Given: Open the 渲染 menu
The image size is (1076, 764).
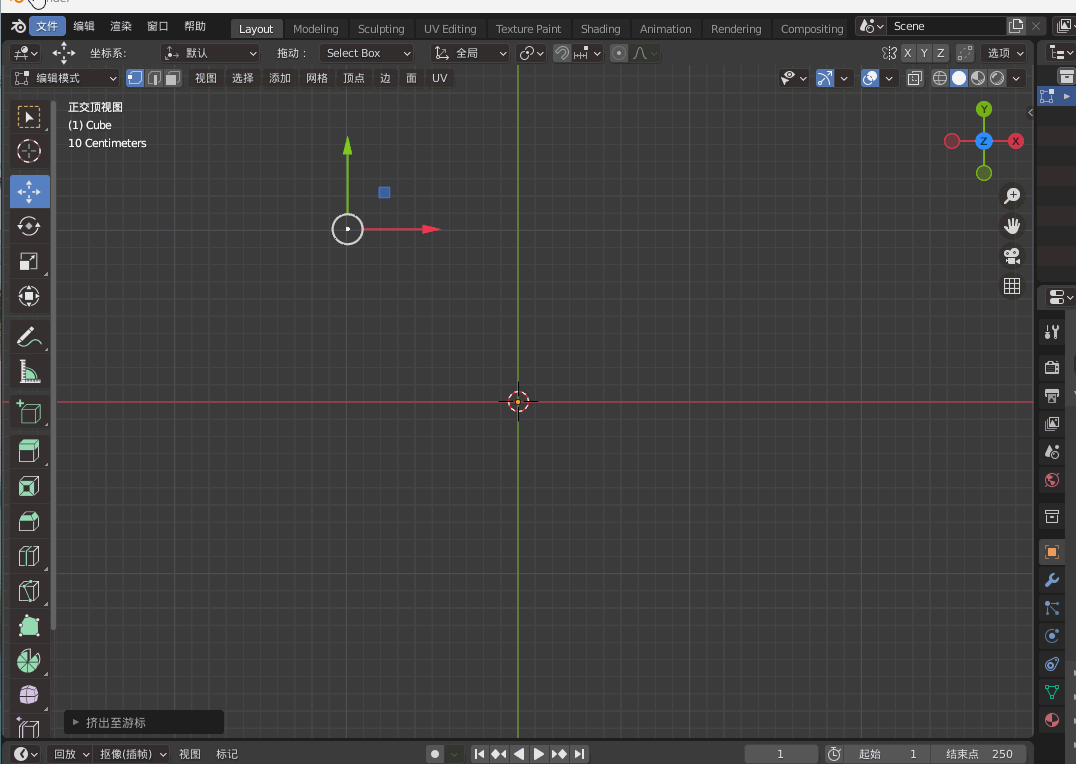Looking at the screenshot, I should pyautogui.click(x=121, y=26).
